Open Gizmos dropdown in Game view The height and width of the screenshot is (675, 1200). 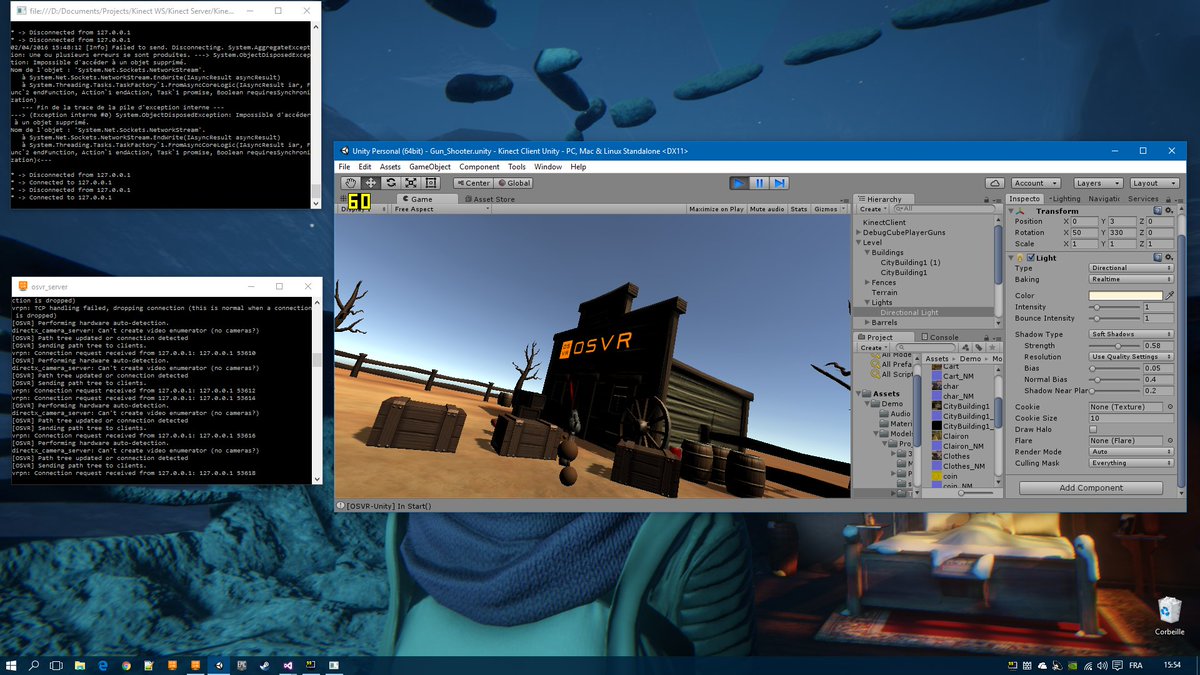click(829, 210)
